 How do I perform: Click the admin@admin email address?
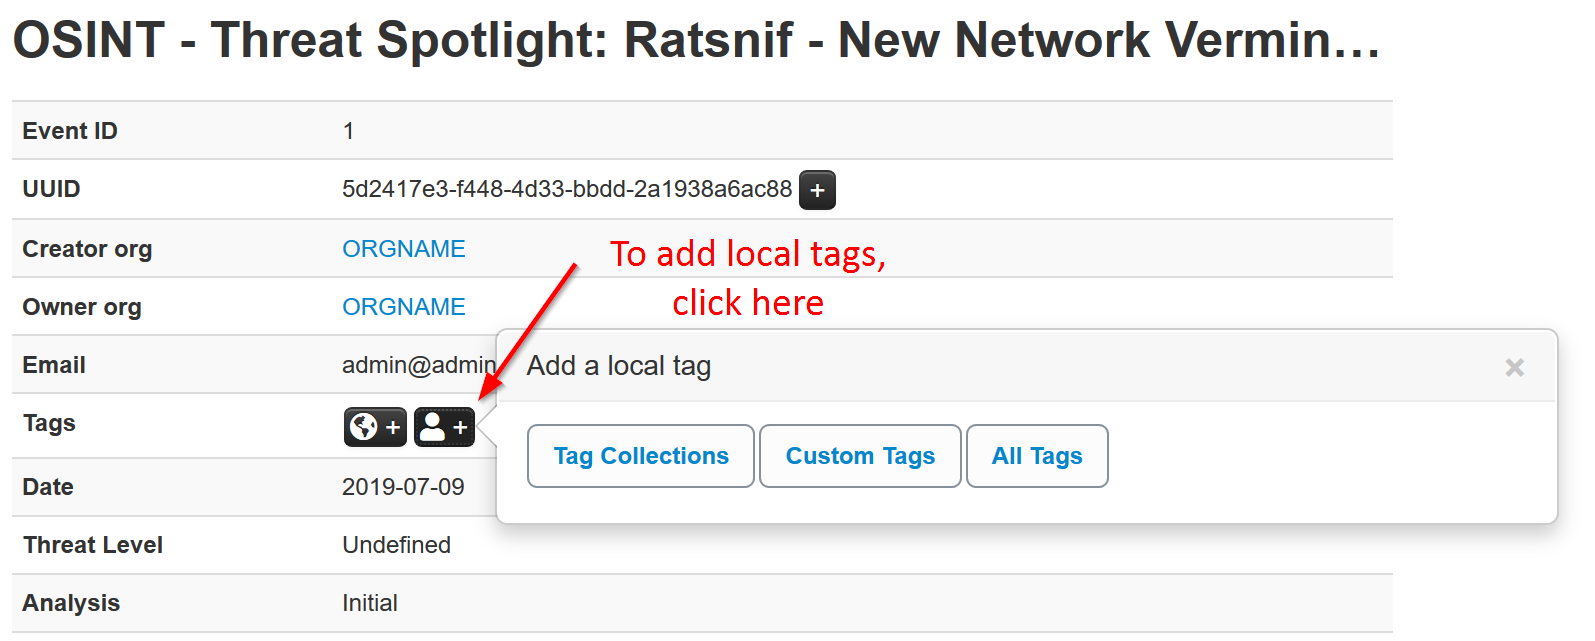click(x=418, y=365)
